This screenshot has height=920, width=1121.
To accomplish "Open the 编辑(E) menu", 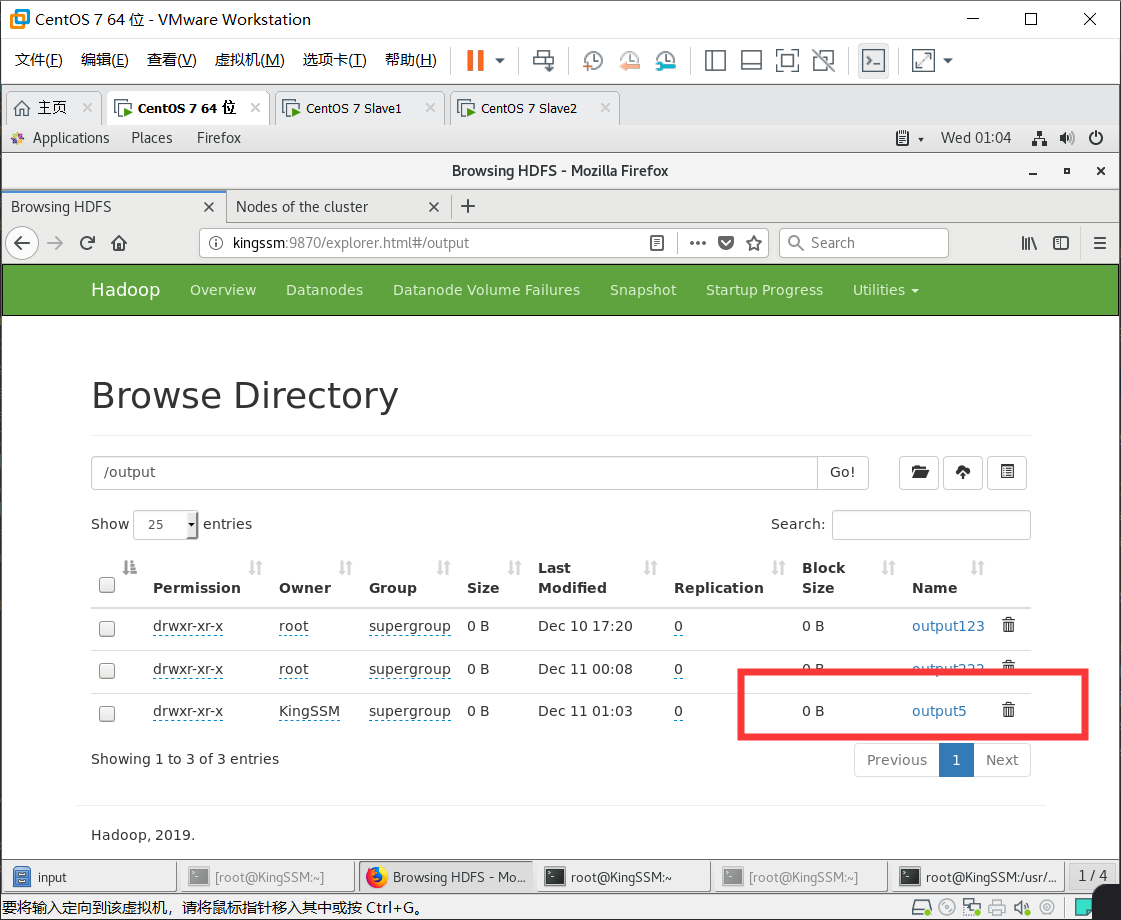I will pyautogui.click(x=104, y=60).
